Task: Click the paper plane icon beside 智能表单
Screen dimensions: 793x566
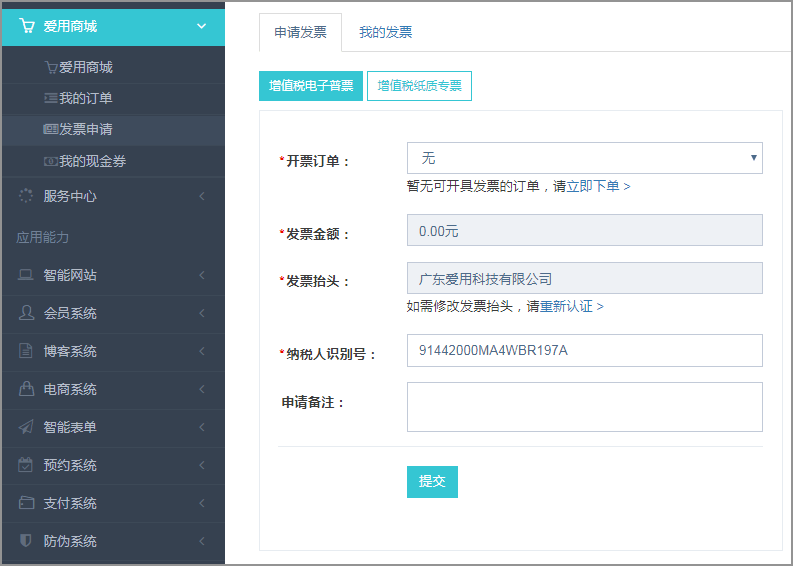Action: point(26,427)
